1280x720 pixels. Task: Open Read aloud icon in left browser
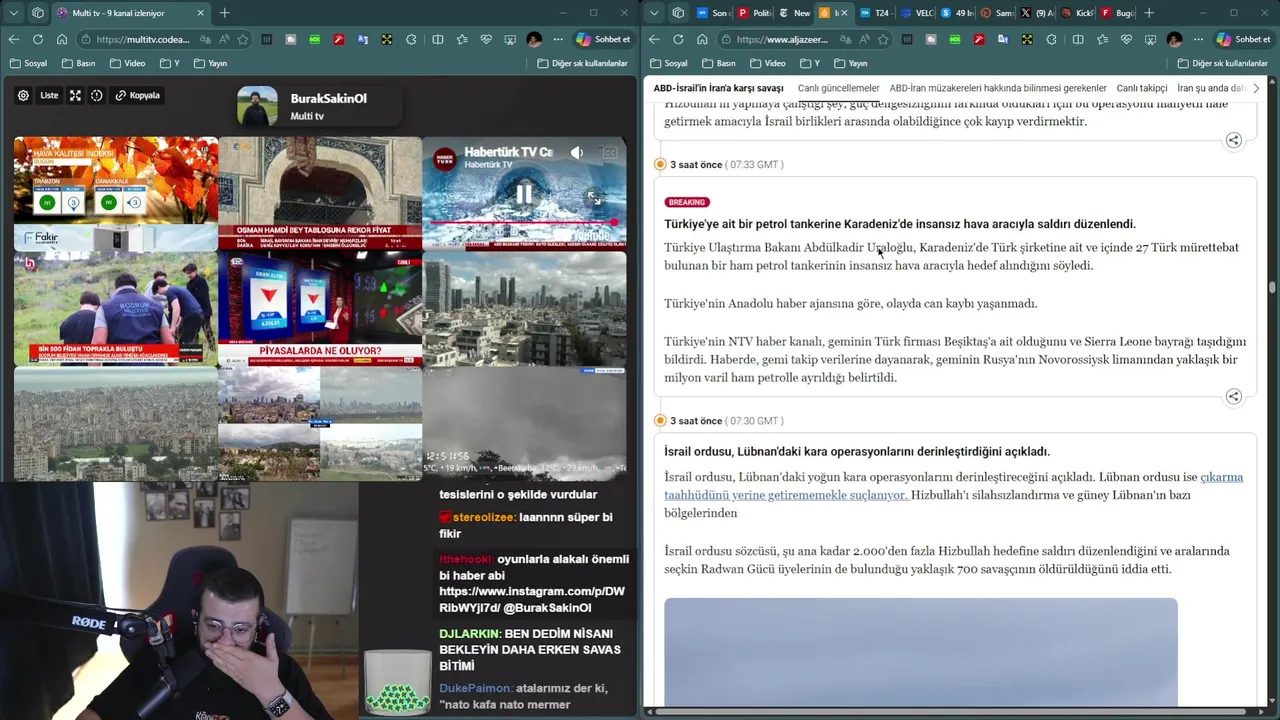click(223, 40)
